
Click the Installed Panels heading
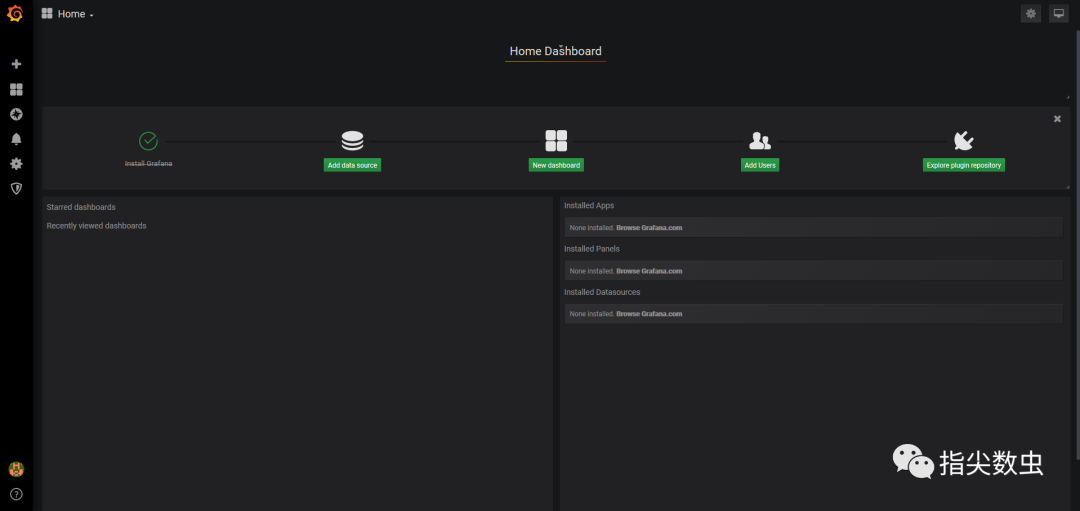(x=592, y=249)
